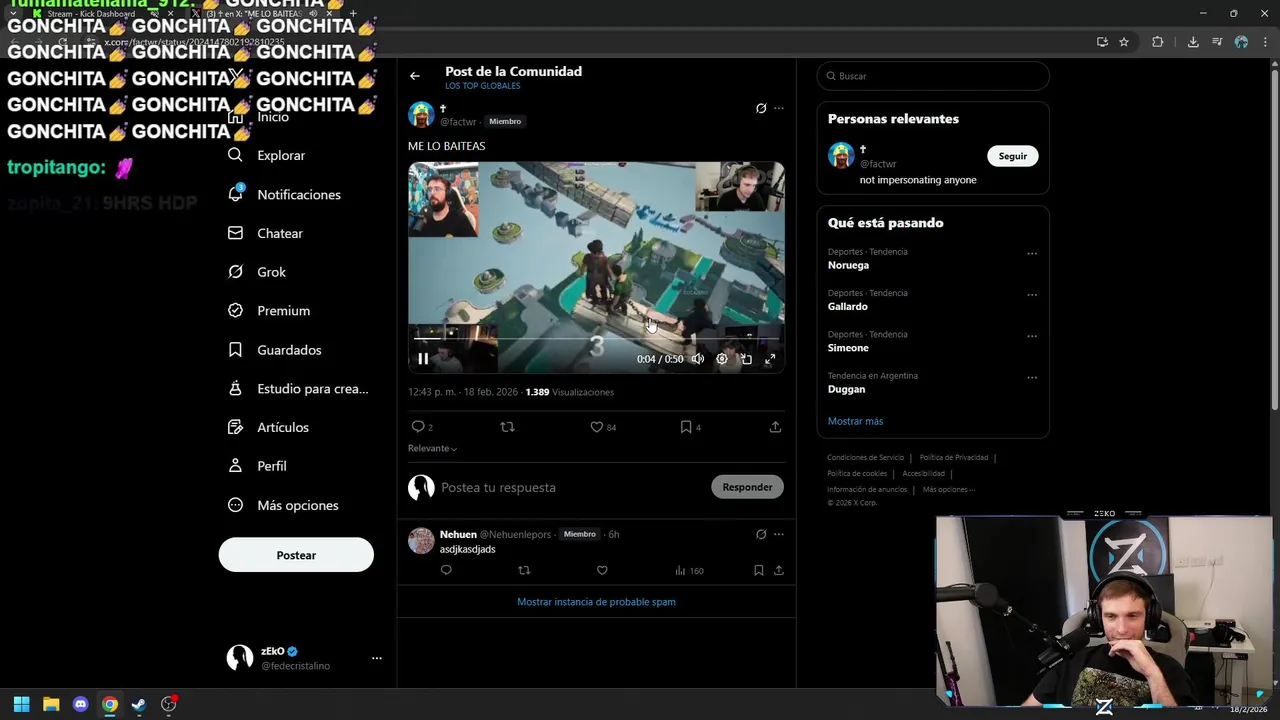Open Premium in the sidebar
1280x720 pixels.
[269, 311]
